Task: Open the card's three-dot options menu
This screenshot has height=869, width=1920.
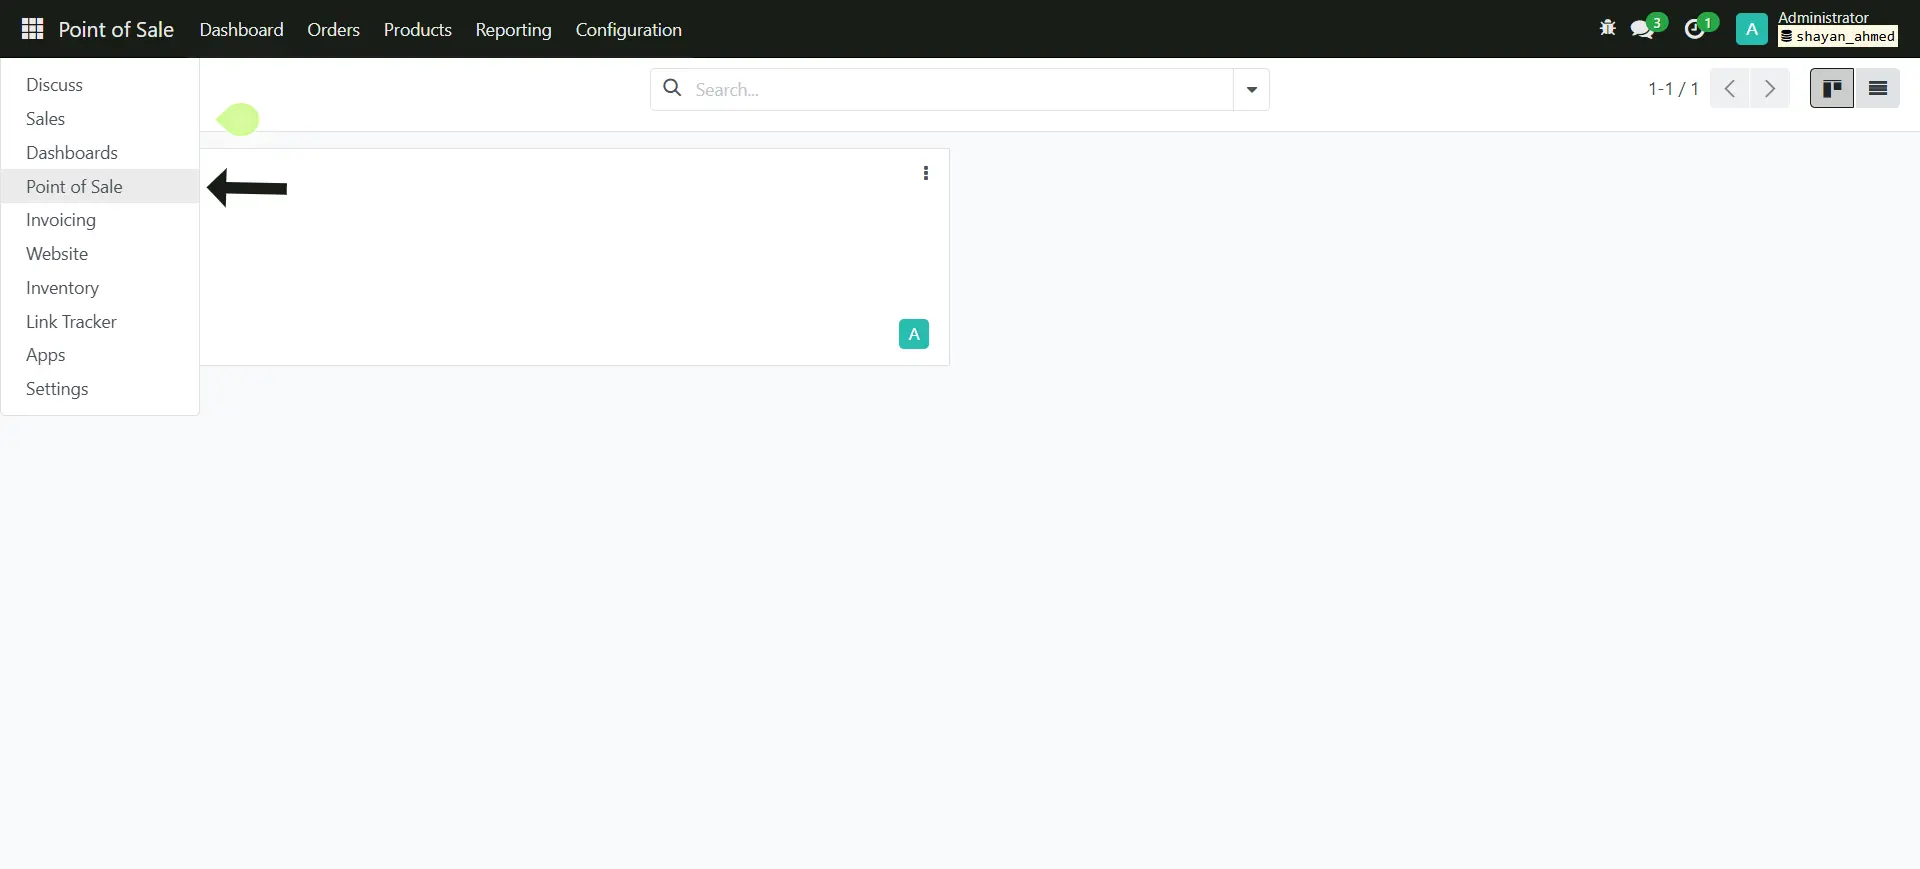Action: [x=926, y=173]
